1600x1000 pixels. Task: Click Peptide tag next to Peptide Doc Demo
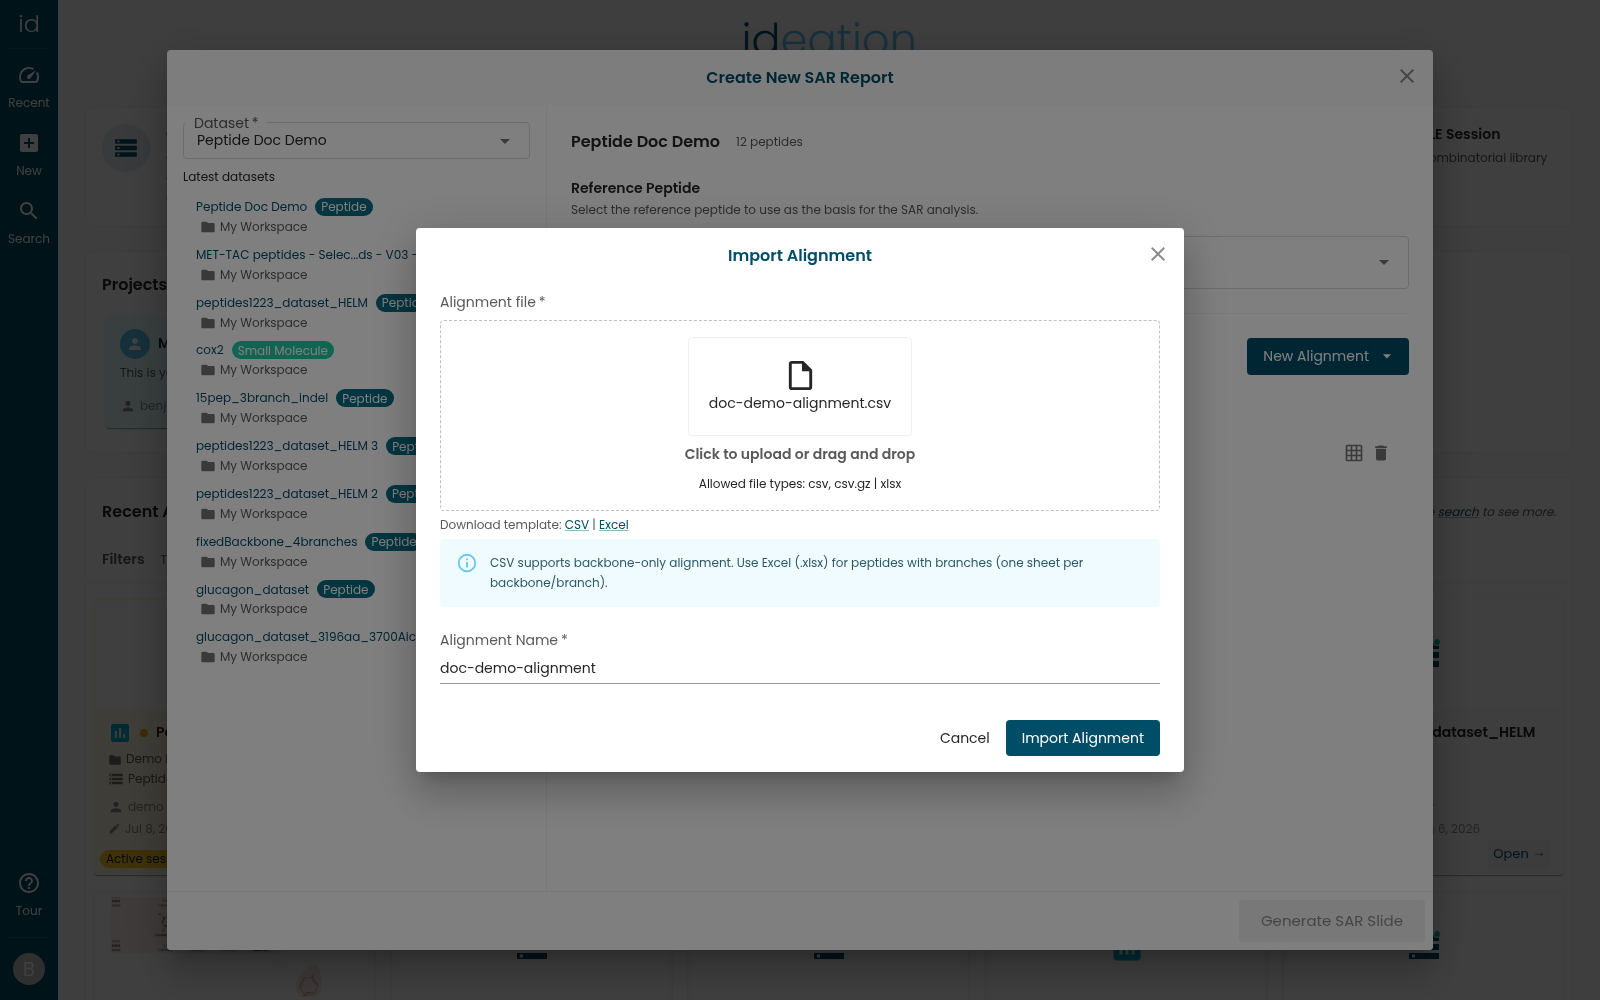[344, 207]
